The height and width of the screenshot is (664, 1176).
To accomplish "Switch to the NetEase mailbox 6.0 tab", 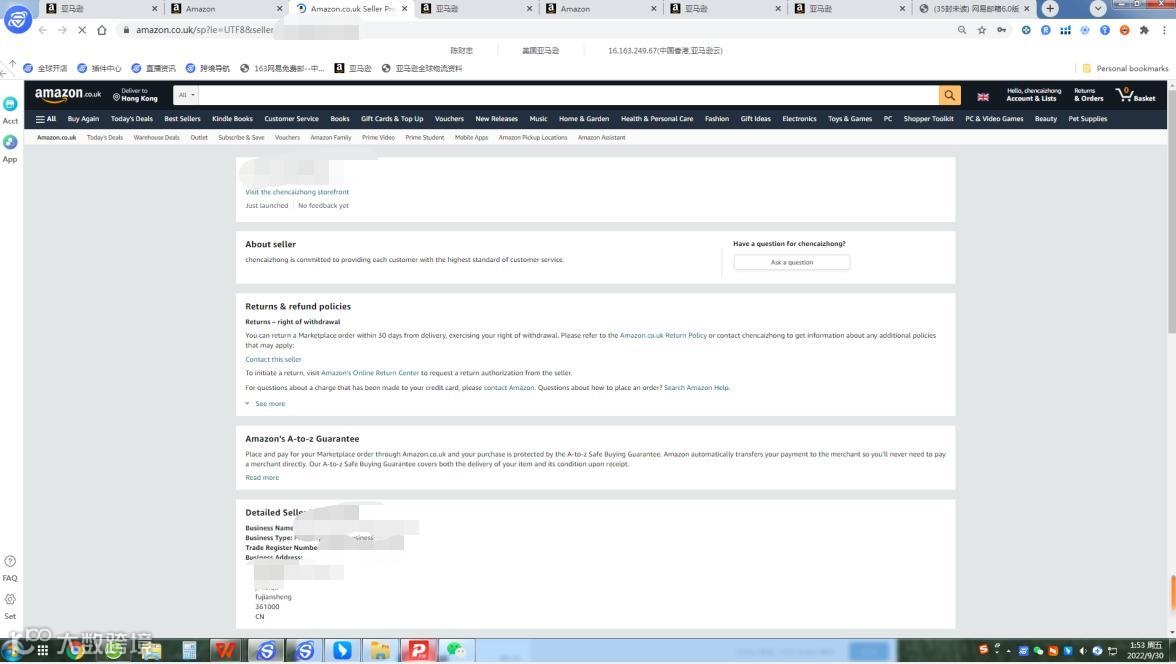I will (x=975, y=9).
